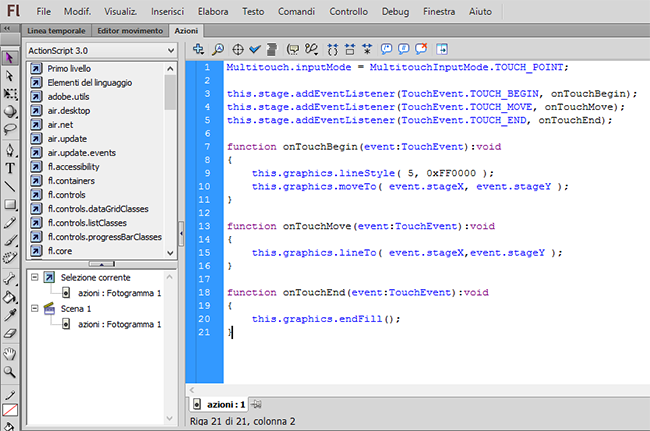
Task: Click the package list scroll down arrow
Action: click(170, 252)
